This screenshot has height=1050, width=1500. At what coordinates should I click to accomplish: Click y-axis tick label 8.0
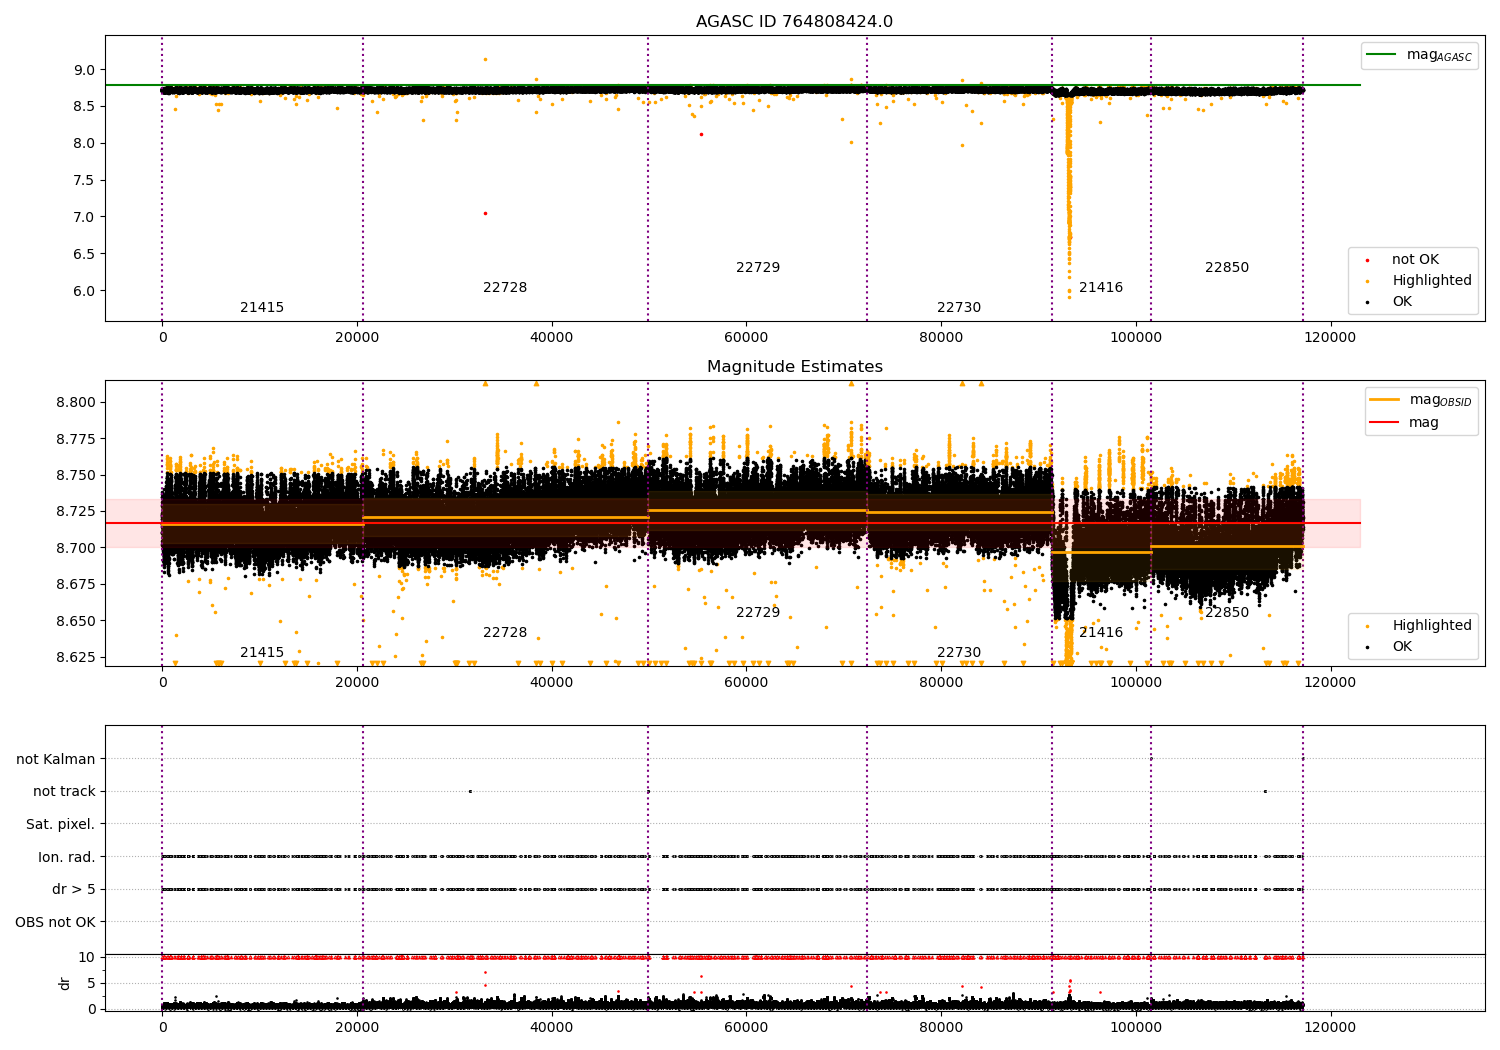[84, 143]
